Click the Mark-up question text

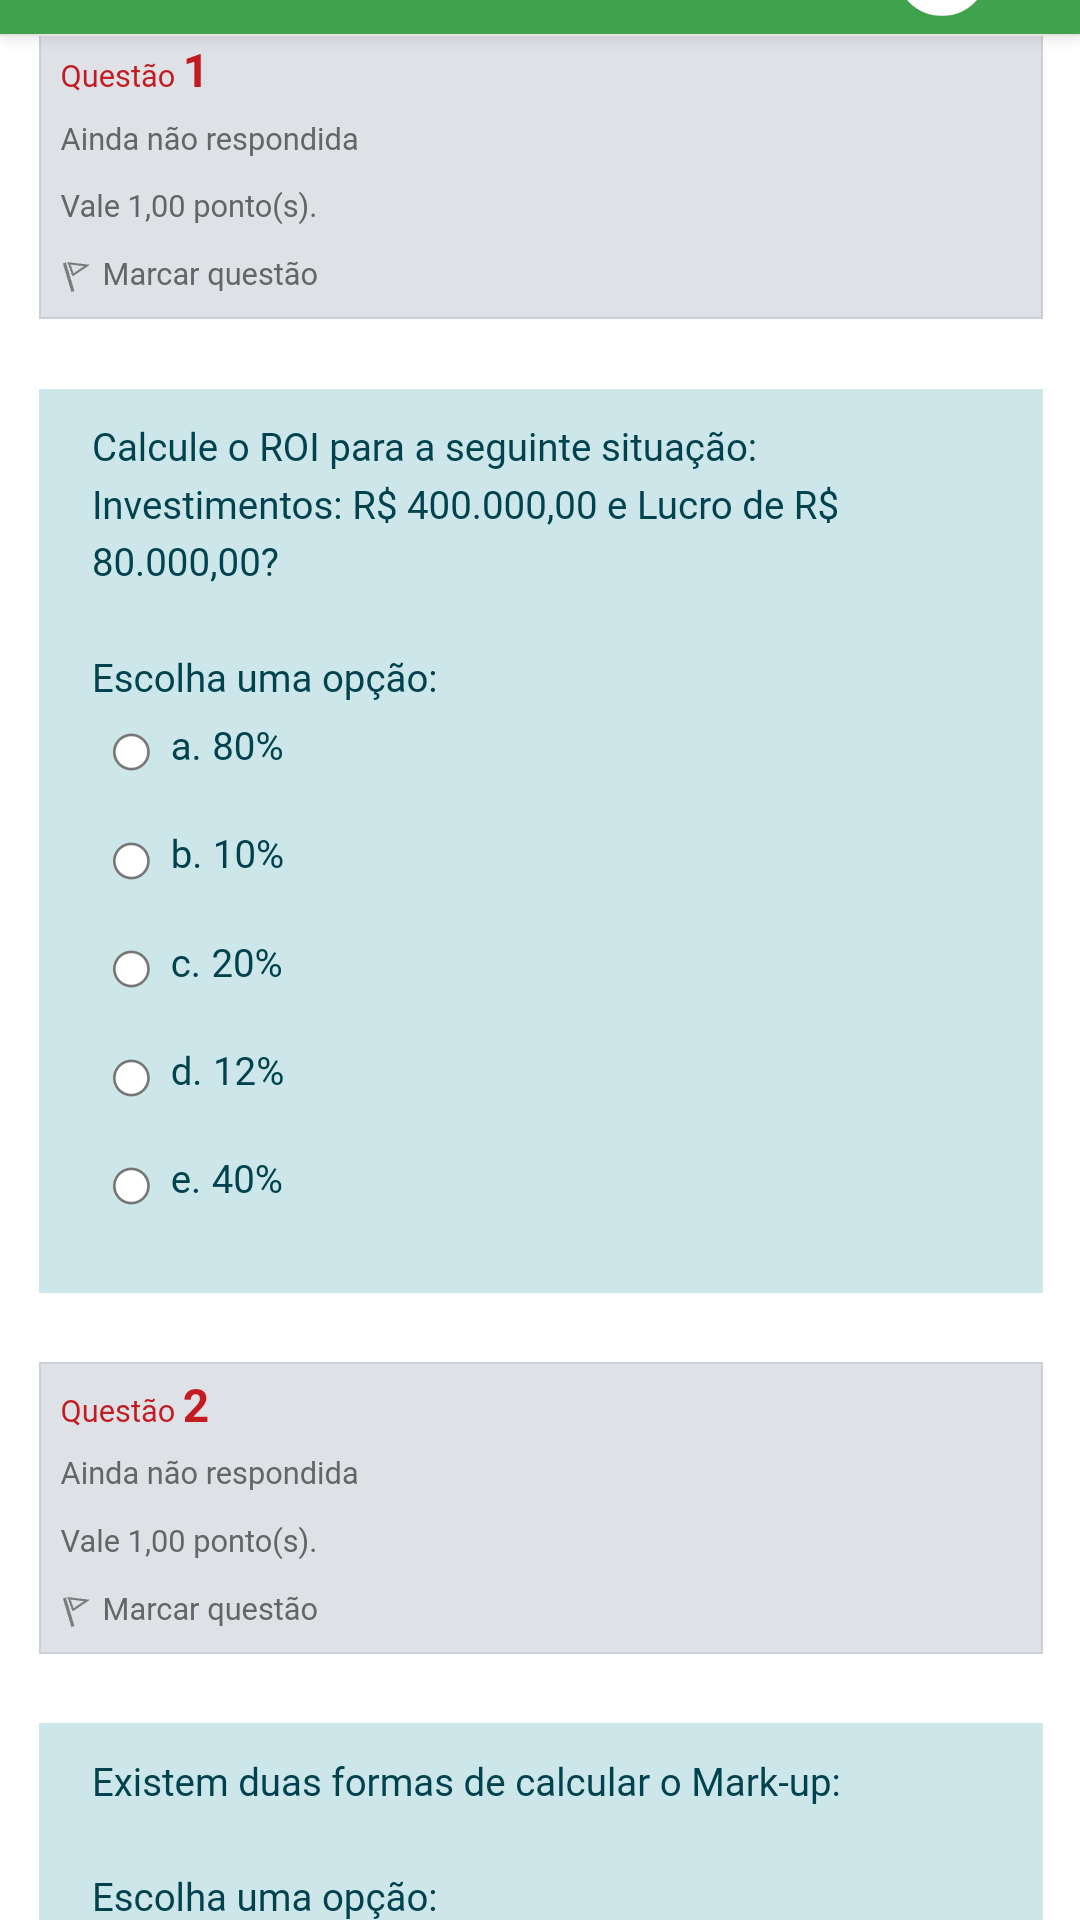coord(466,1783)
